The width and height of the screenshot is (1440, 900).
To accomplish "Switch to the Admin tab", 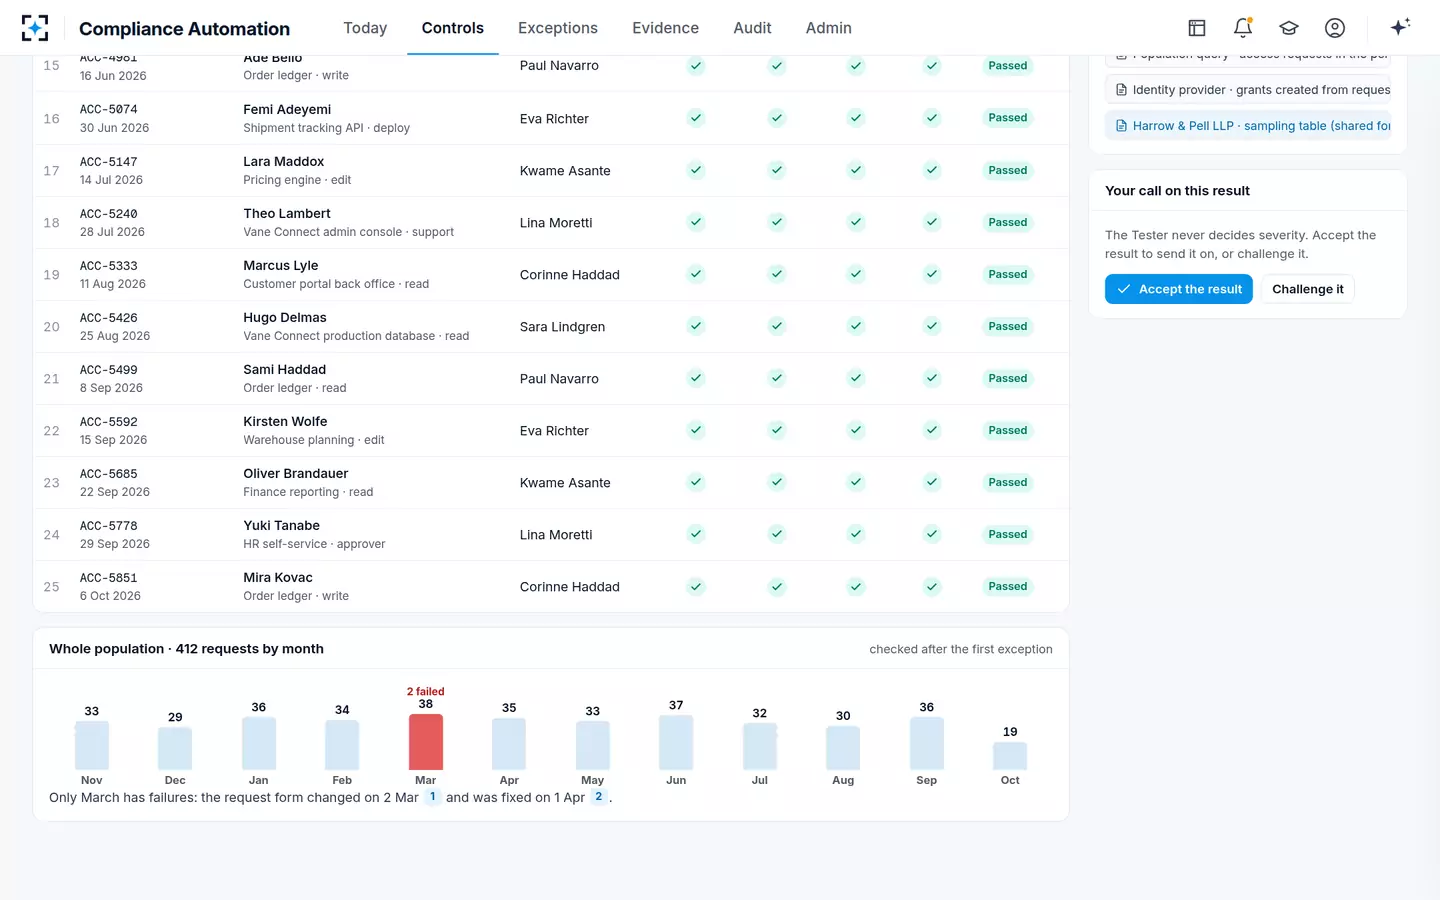I will click(x=829, y=28).
